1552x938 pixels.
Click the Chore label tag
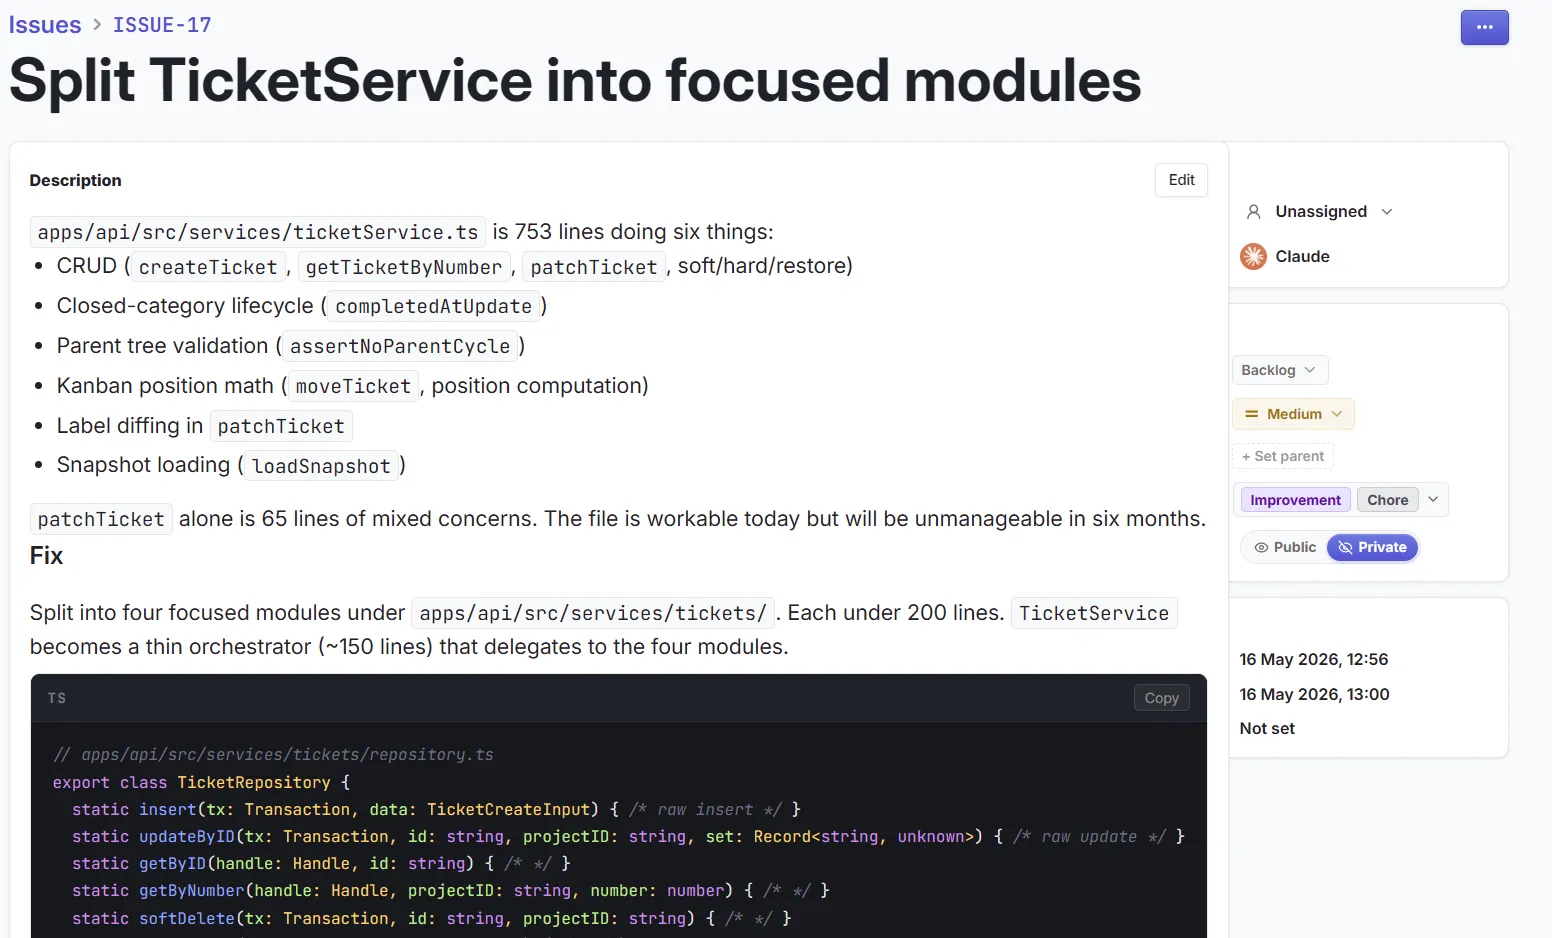(x=1387, y=500)
